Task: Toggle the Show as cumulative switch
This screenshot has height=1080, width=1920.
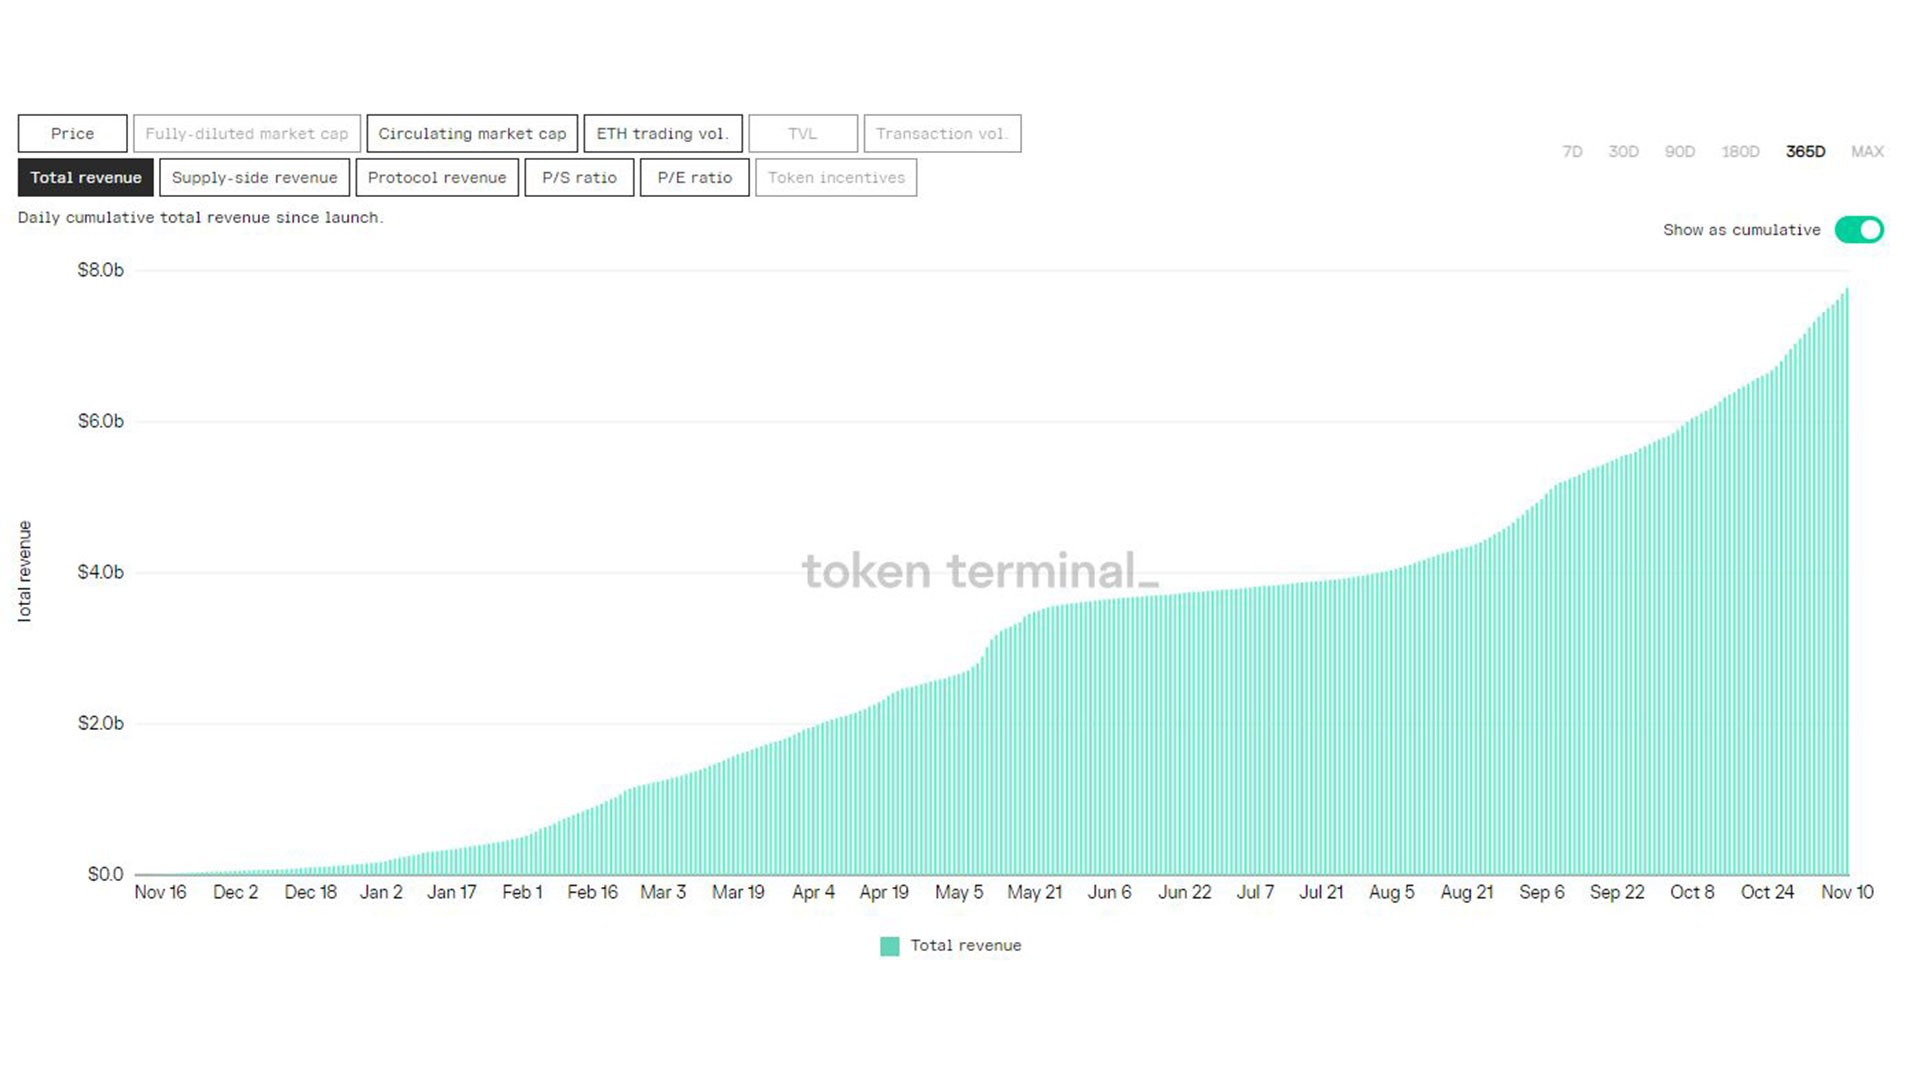Action: point(1858,230)
